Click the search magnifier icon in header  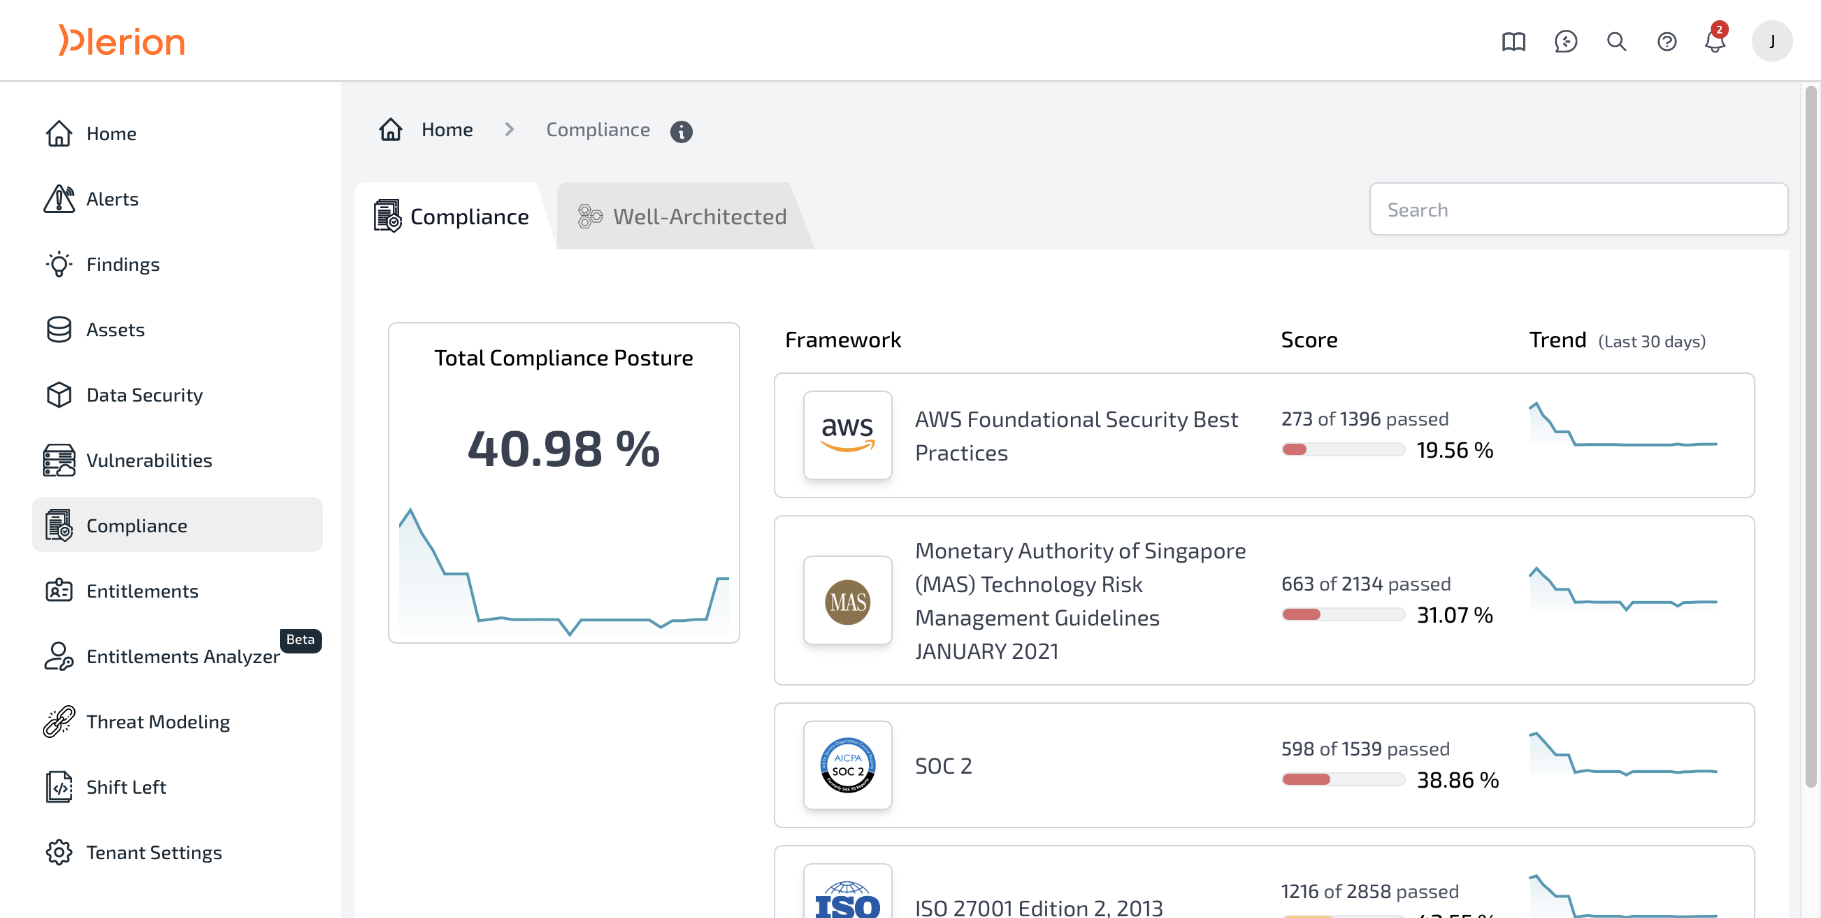[1616, 42]
